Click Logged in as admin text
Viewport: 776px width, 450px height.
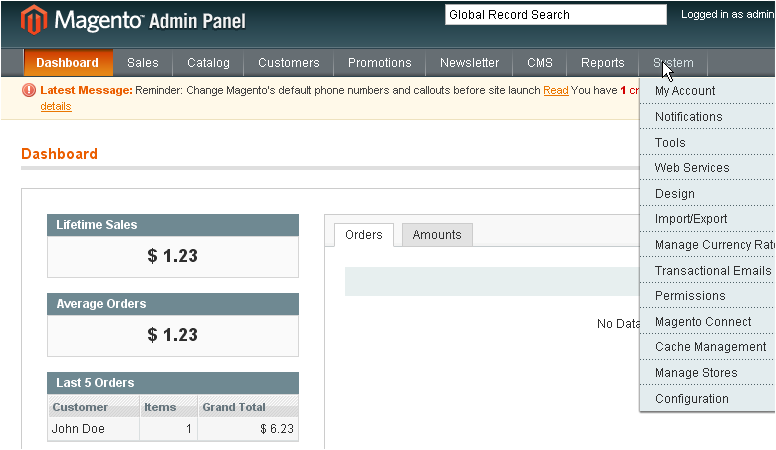coord(728,14)
